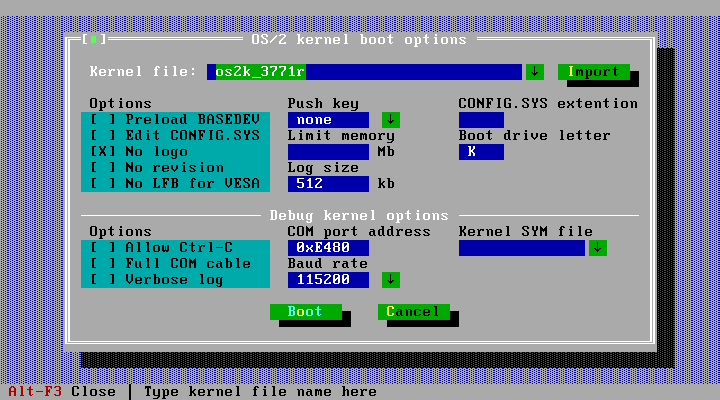
Task: Click the Import button
Action: (594, 72)
